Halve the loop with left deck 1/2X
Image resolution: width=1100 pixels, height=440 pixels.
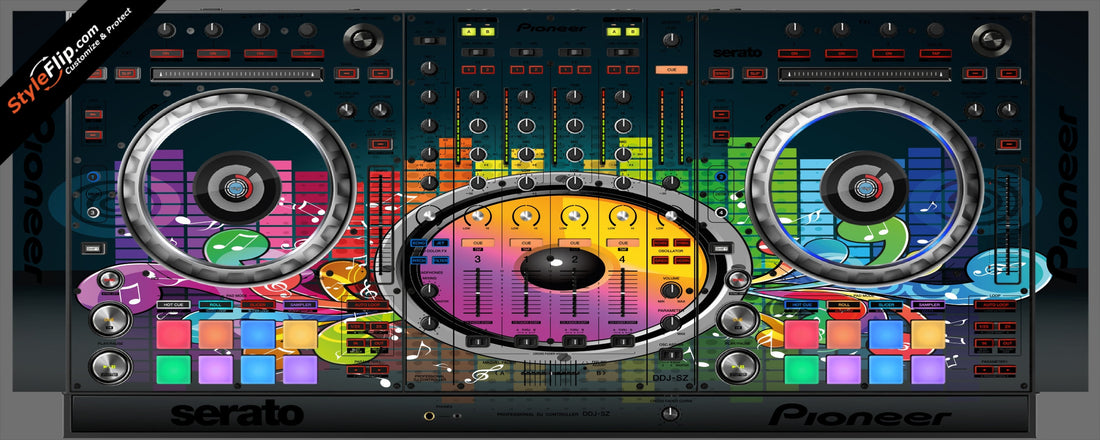(356, 326)
